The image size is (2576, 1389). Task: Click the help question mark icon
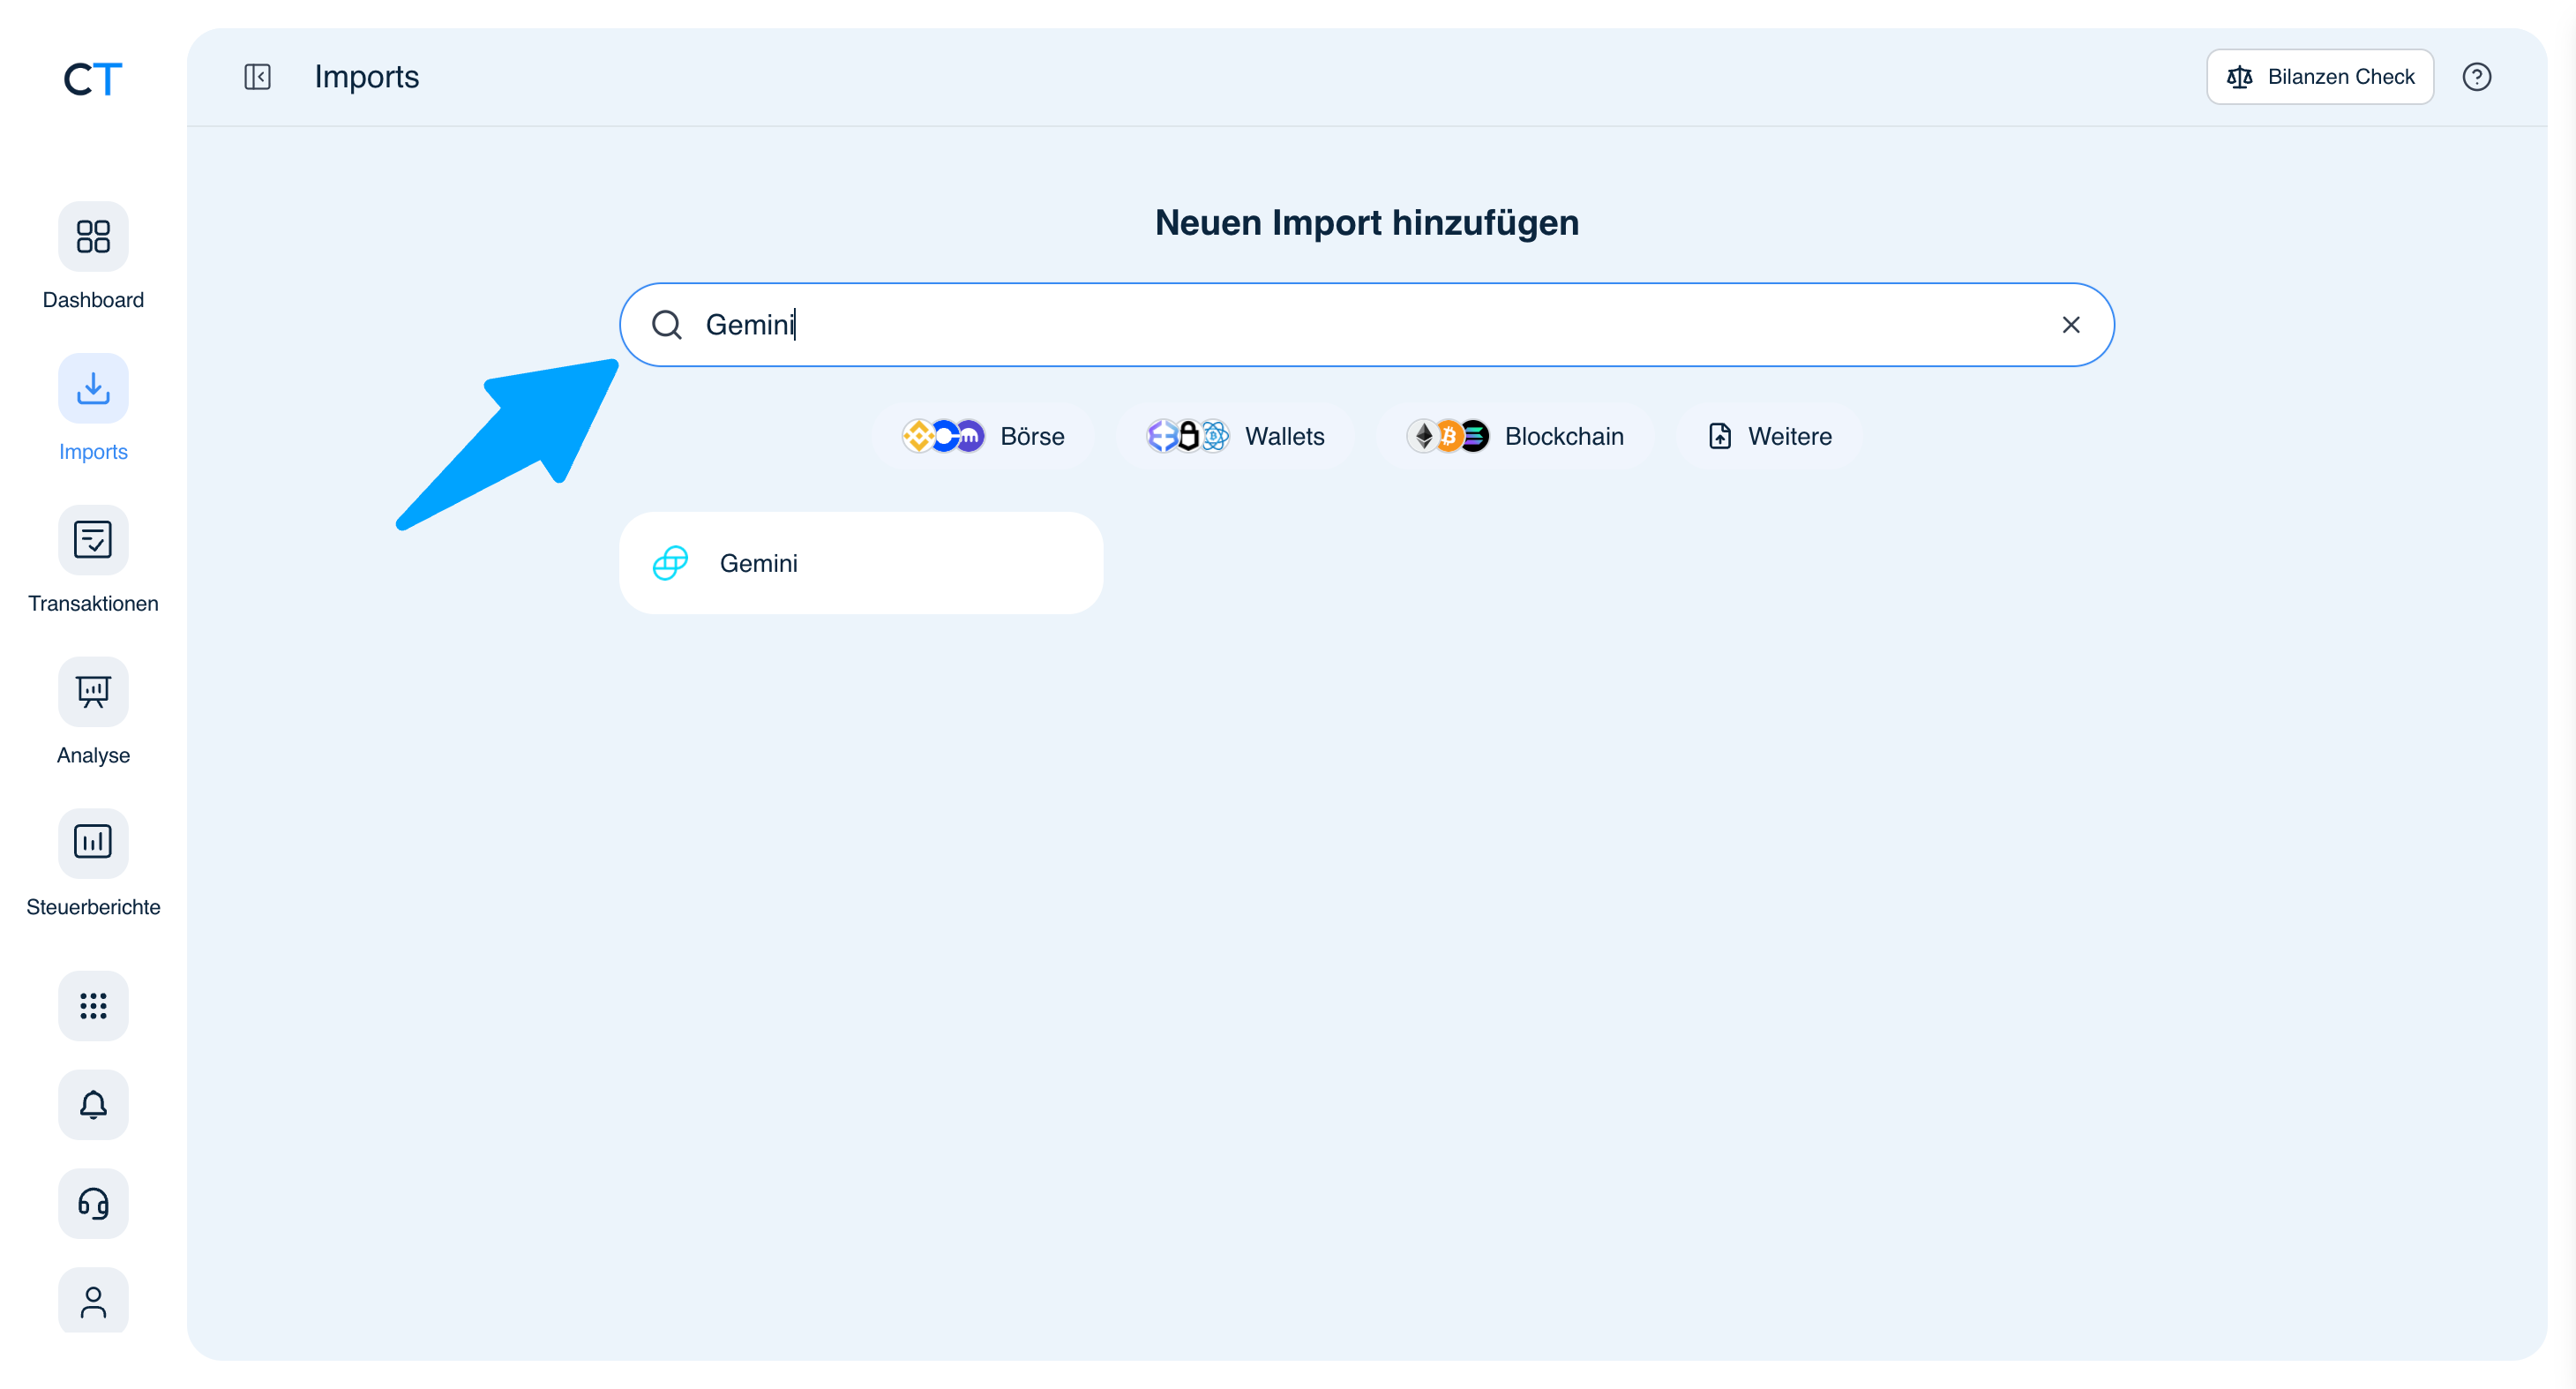pyautogui.click(x=2476, y=77)
